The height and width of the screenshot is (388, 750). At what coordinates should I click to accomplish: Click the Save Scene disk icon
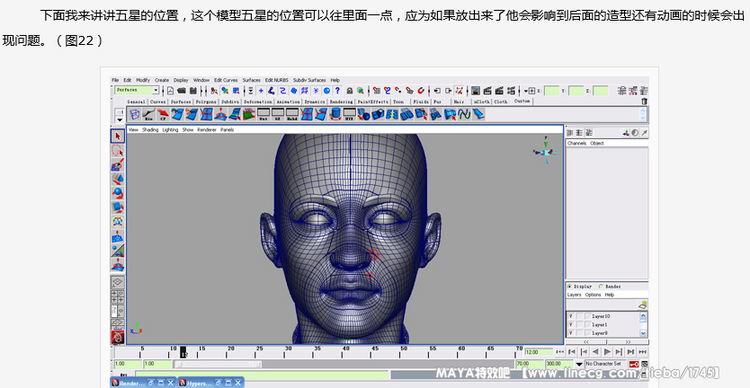(193, 90)
